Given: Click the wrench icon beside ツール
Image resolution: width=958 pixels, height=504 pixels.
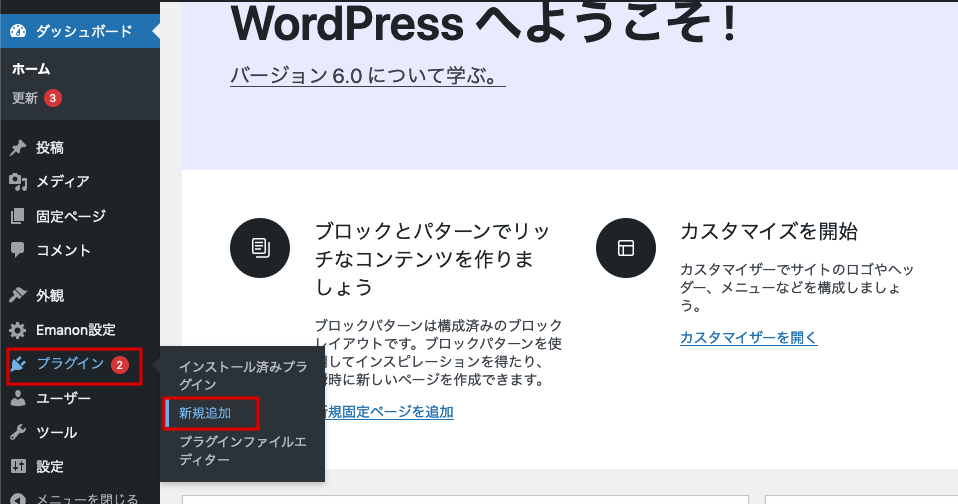Looking at the screenshot, I should 18,433.
